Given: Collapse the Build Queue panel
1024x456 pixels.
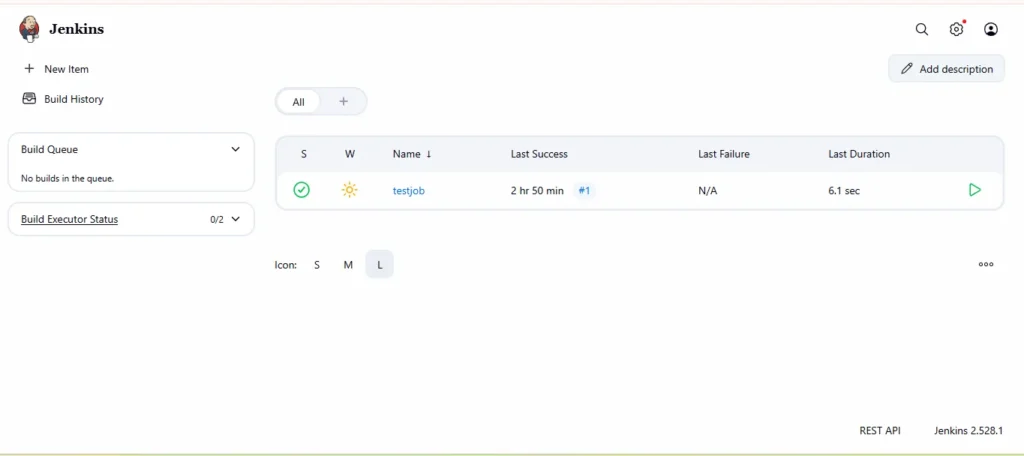Looking at the screenshot, I should pyautogui.click(x=236, y=149).
